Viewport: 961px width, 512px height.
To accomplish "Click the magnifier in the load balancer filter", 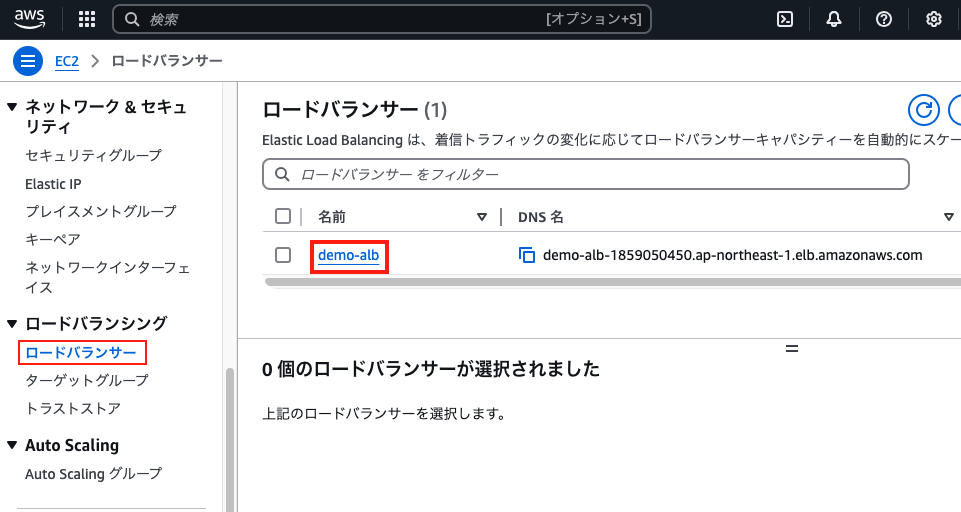I will point(282,175).
